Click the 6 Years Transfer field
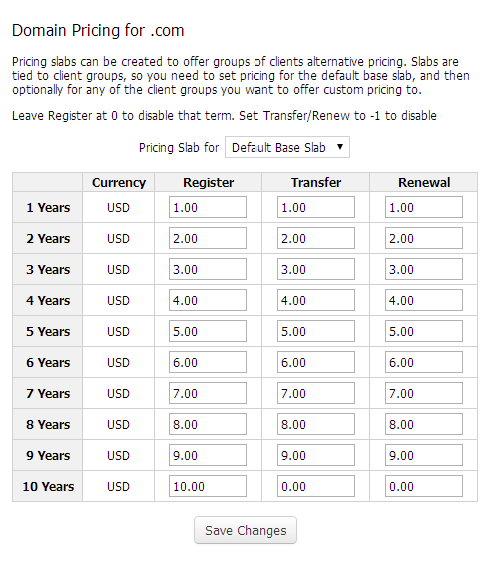Screen dimensions: 482x561 pyautogui.click(x=316, y=362)
